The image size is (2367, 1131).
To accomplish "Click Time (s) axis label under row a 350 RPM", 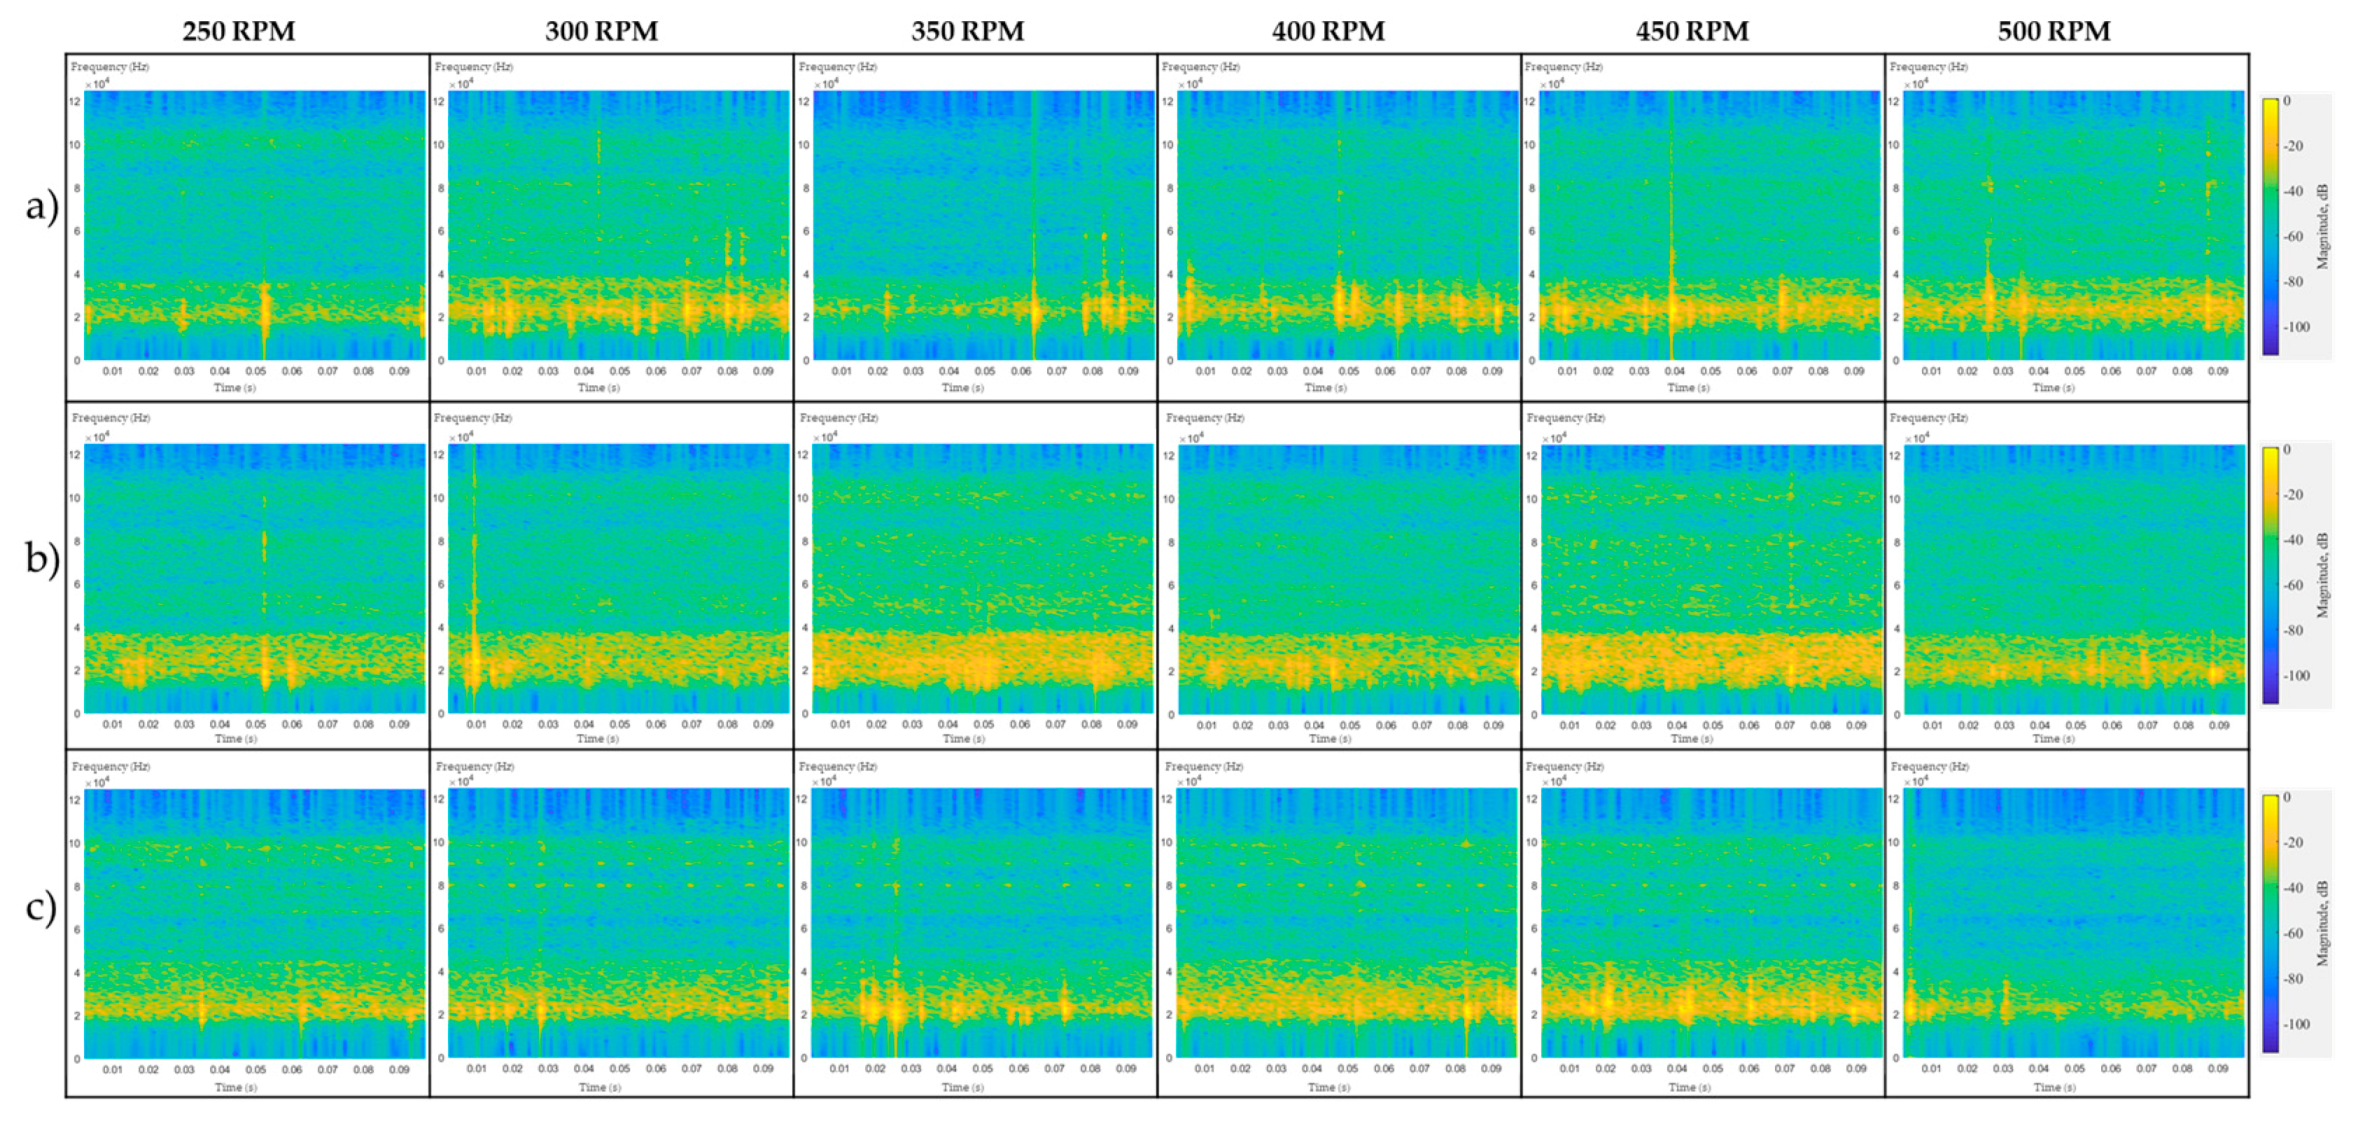I will click(x=962, y=387).
